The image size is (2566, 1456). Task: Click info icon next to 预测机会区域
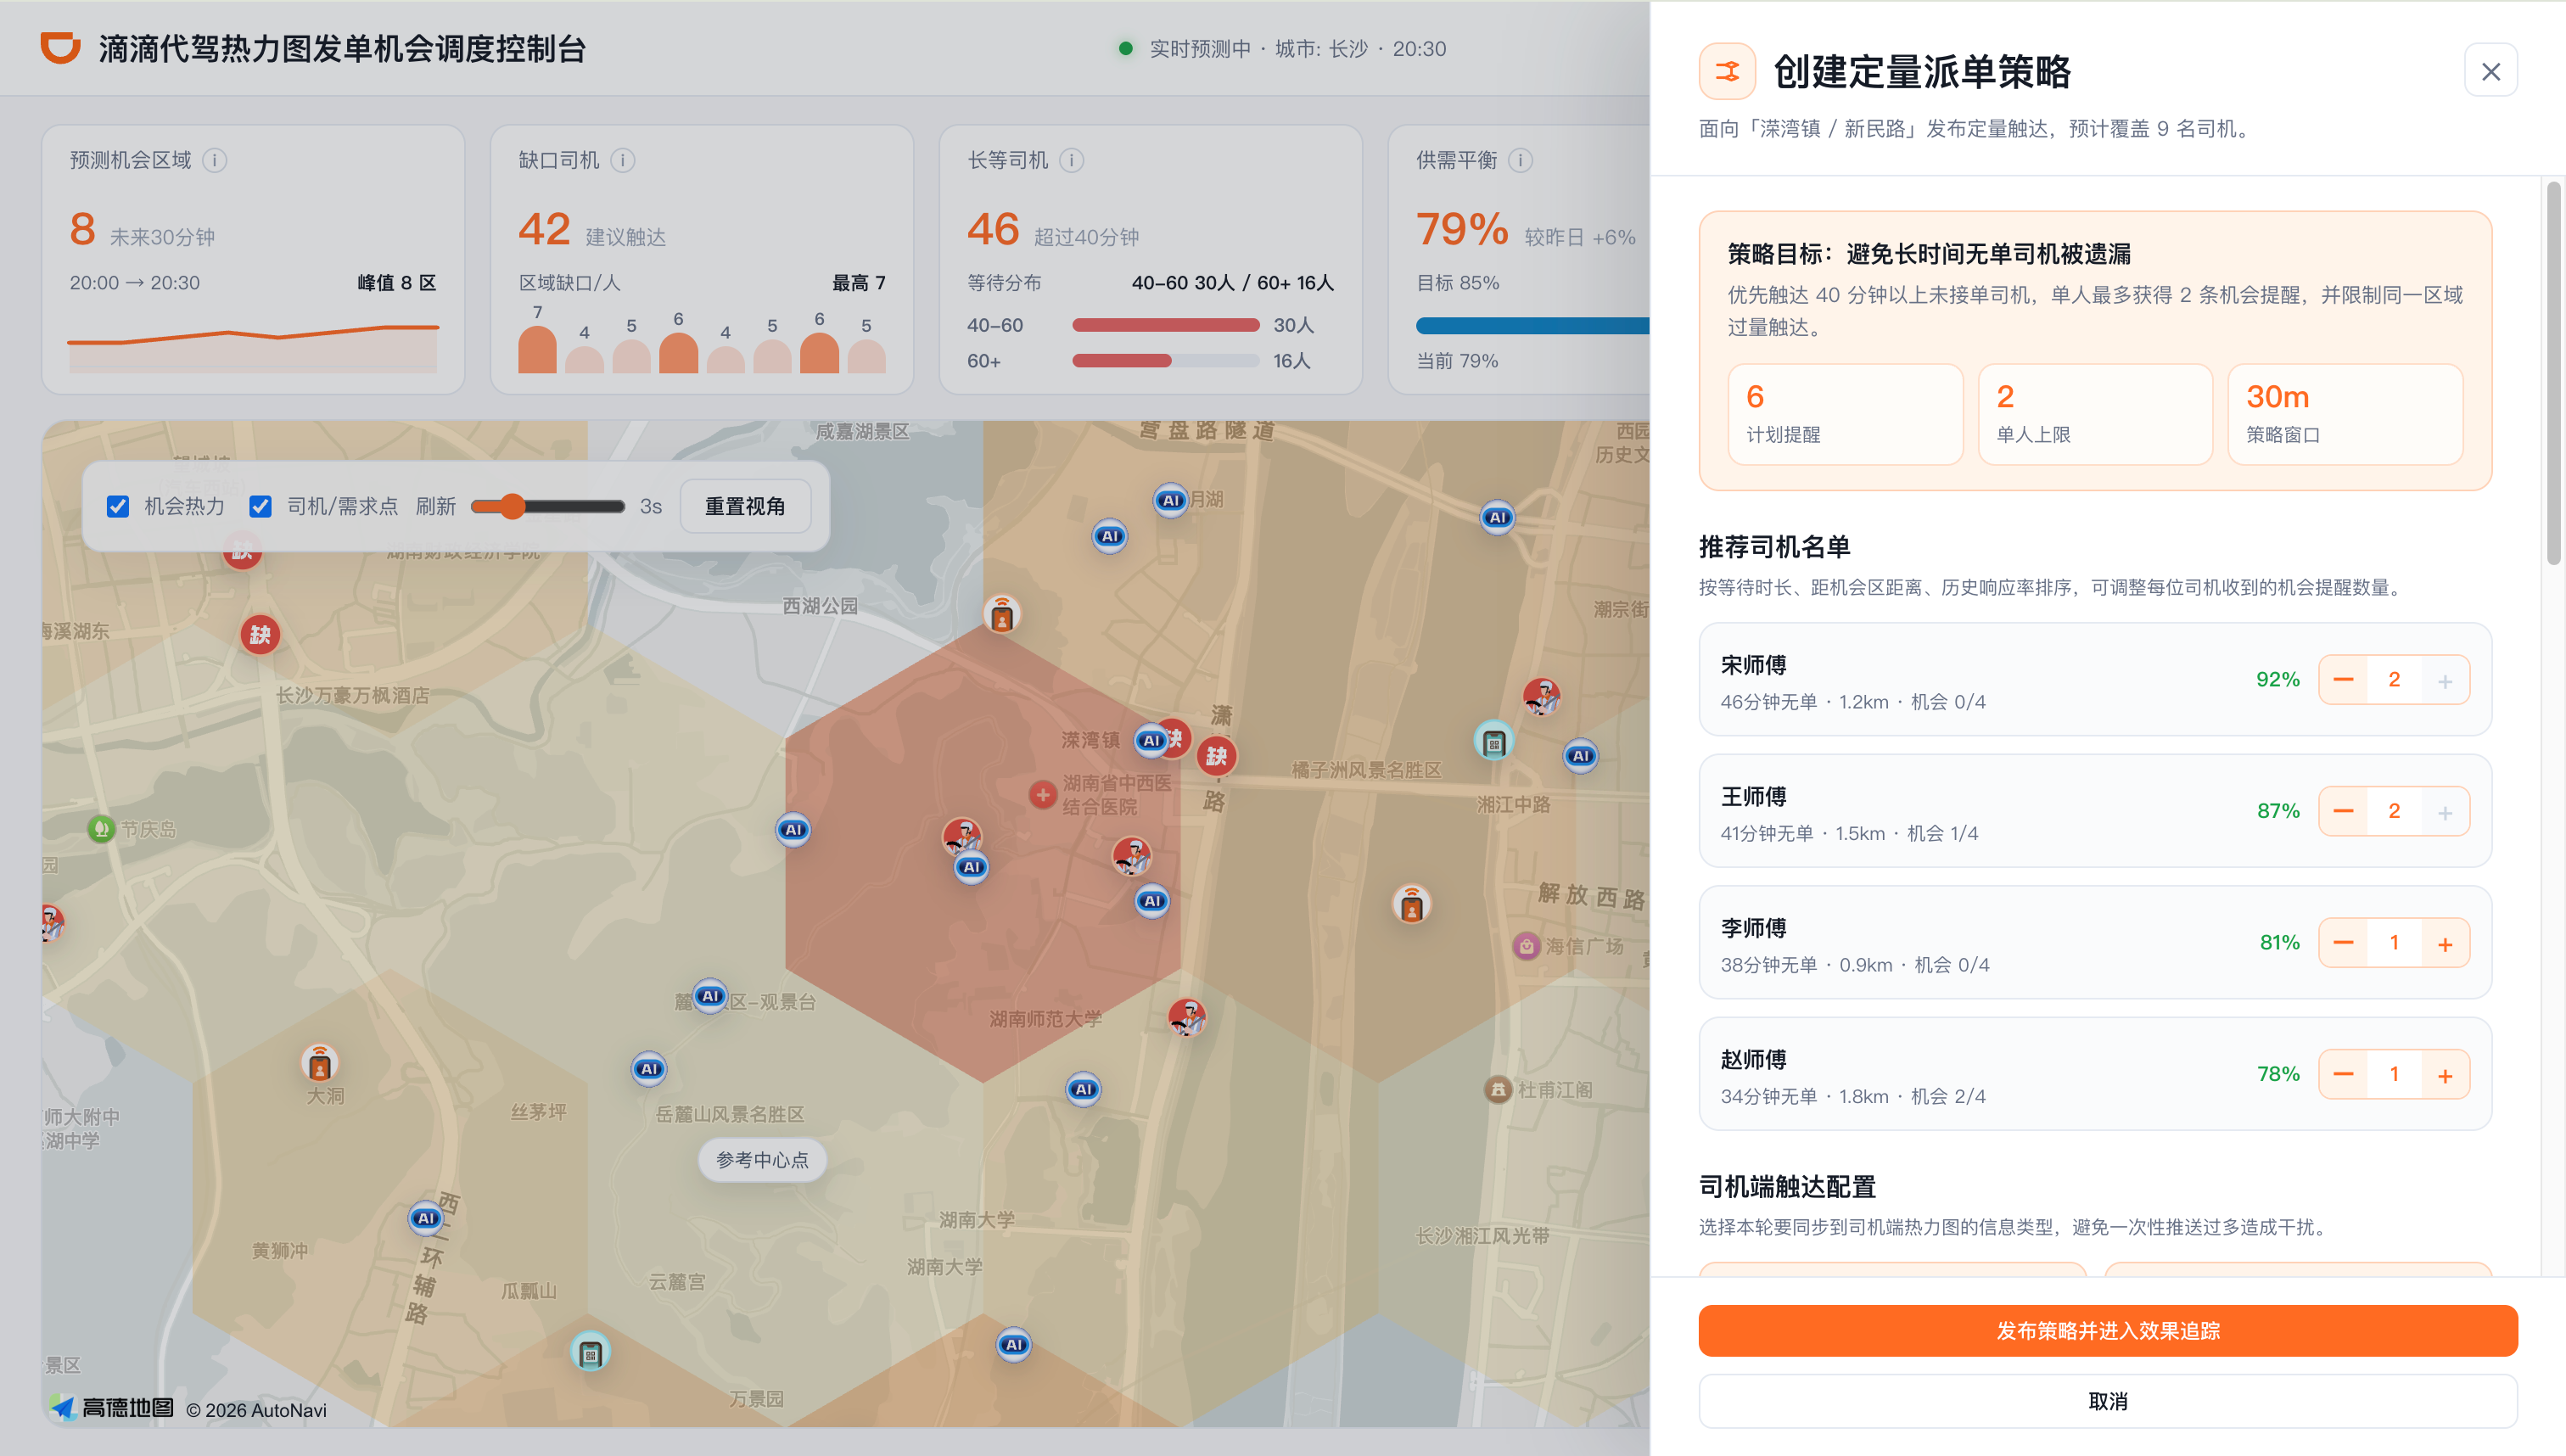pos(214,160)
